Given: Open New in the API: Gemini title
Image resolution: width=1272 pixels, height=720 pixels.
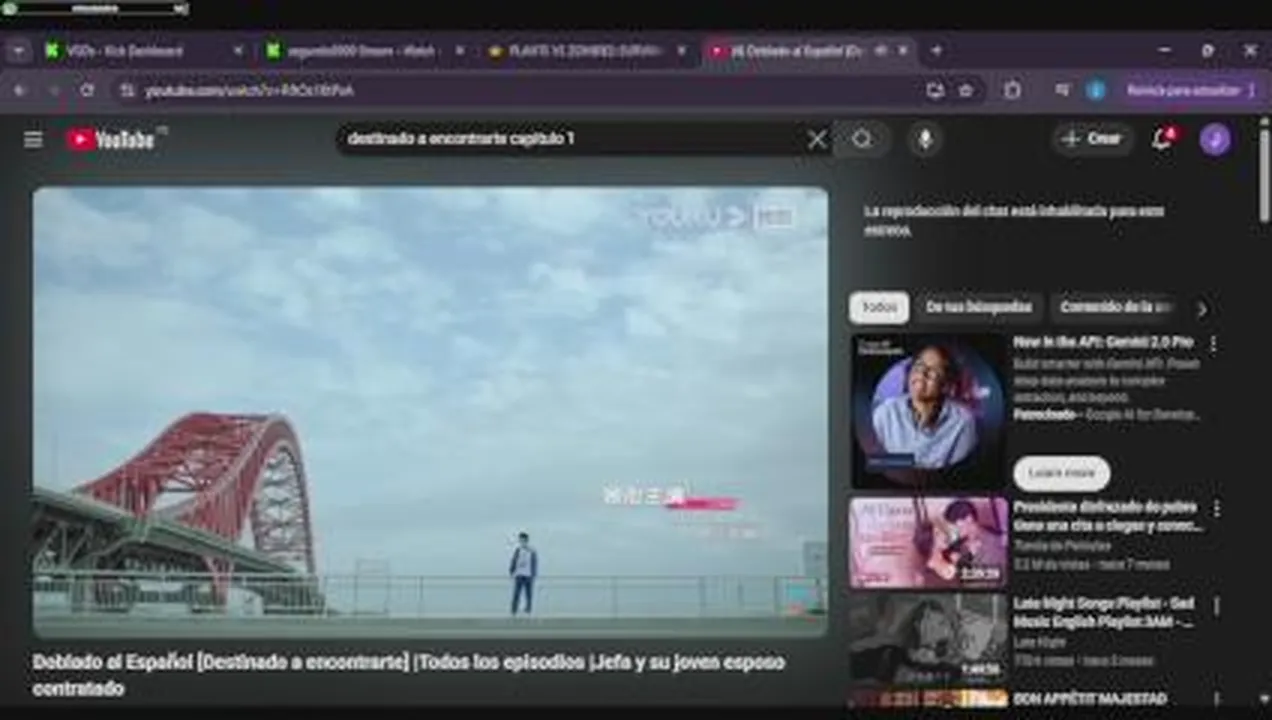Looking at the screenshot, I should click(1104, 342).
